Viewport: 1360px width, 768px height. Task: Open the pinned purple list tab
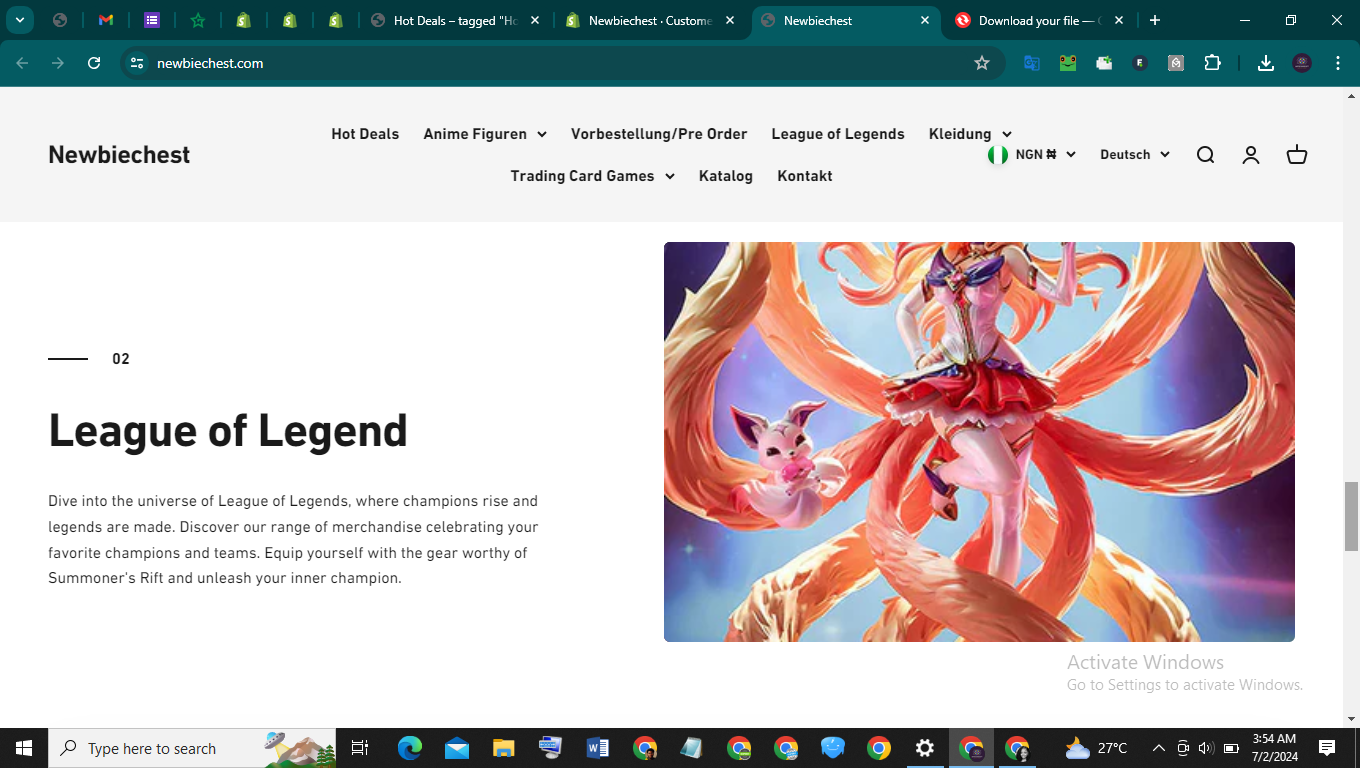tap(152, 20)
